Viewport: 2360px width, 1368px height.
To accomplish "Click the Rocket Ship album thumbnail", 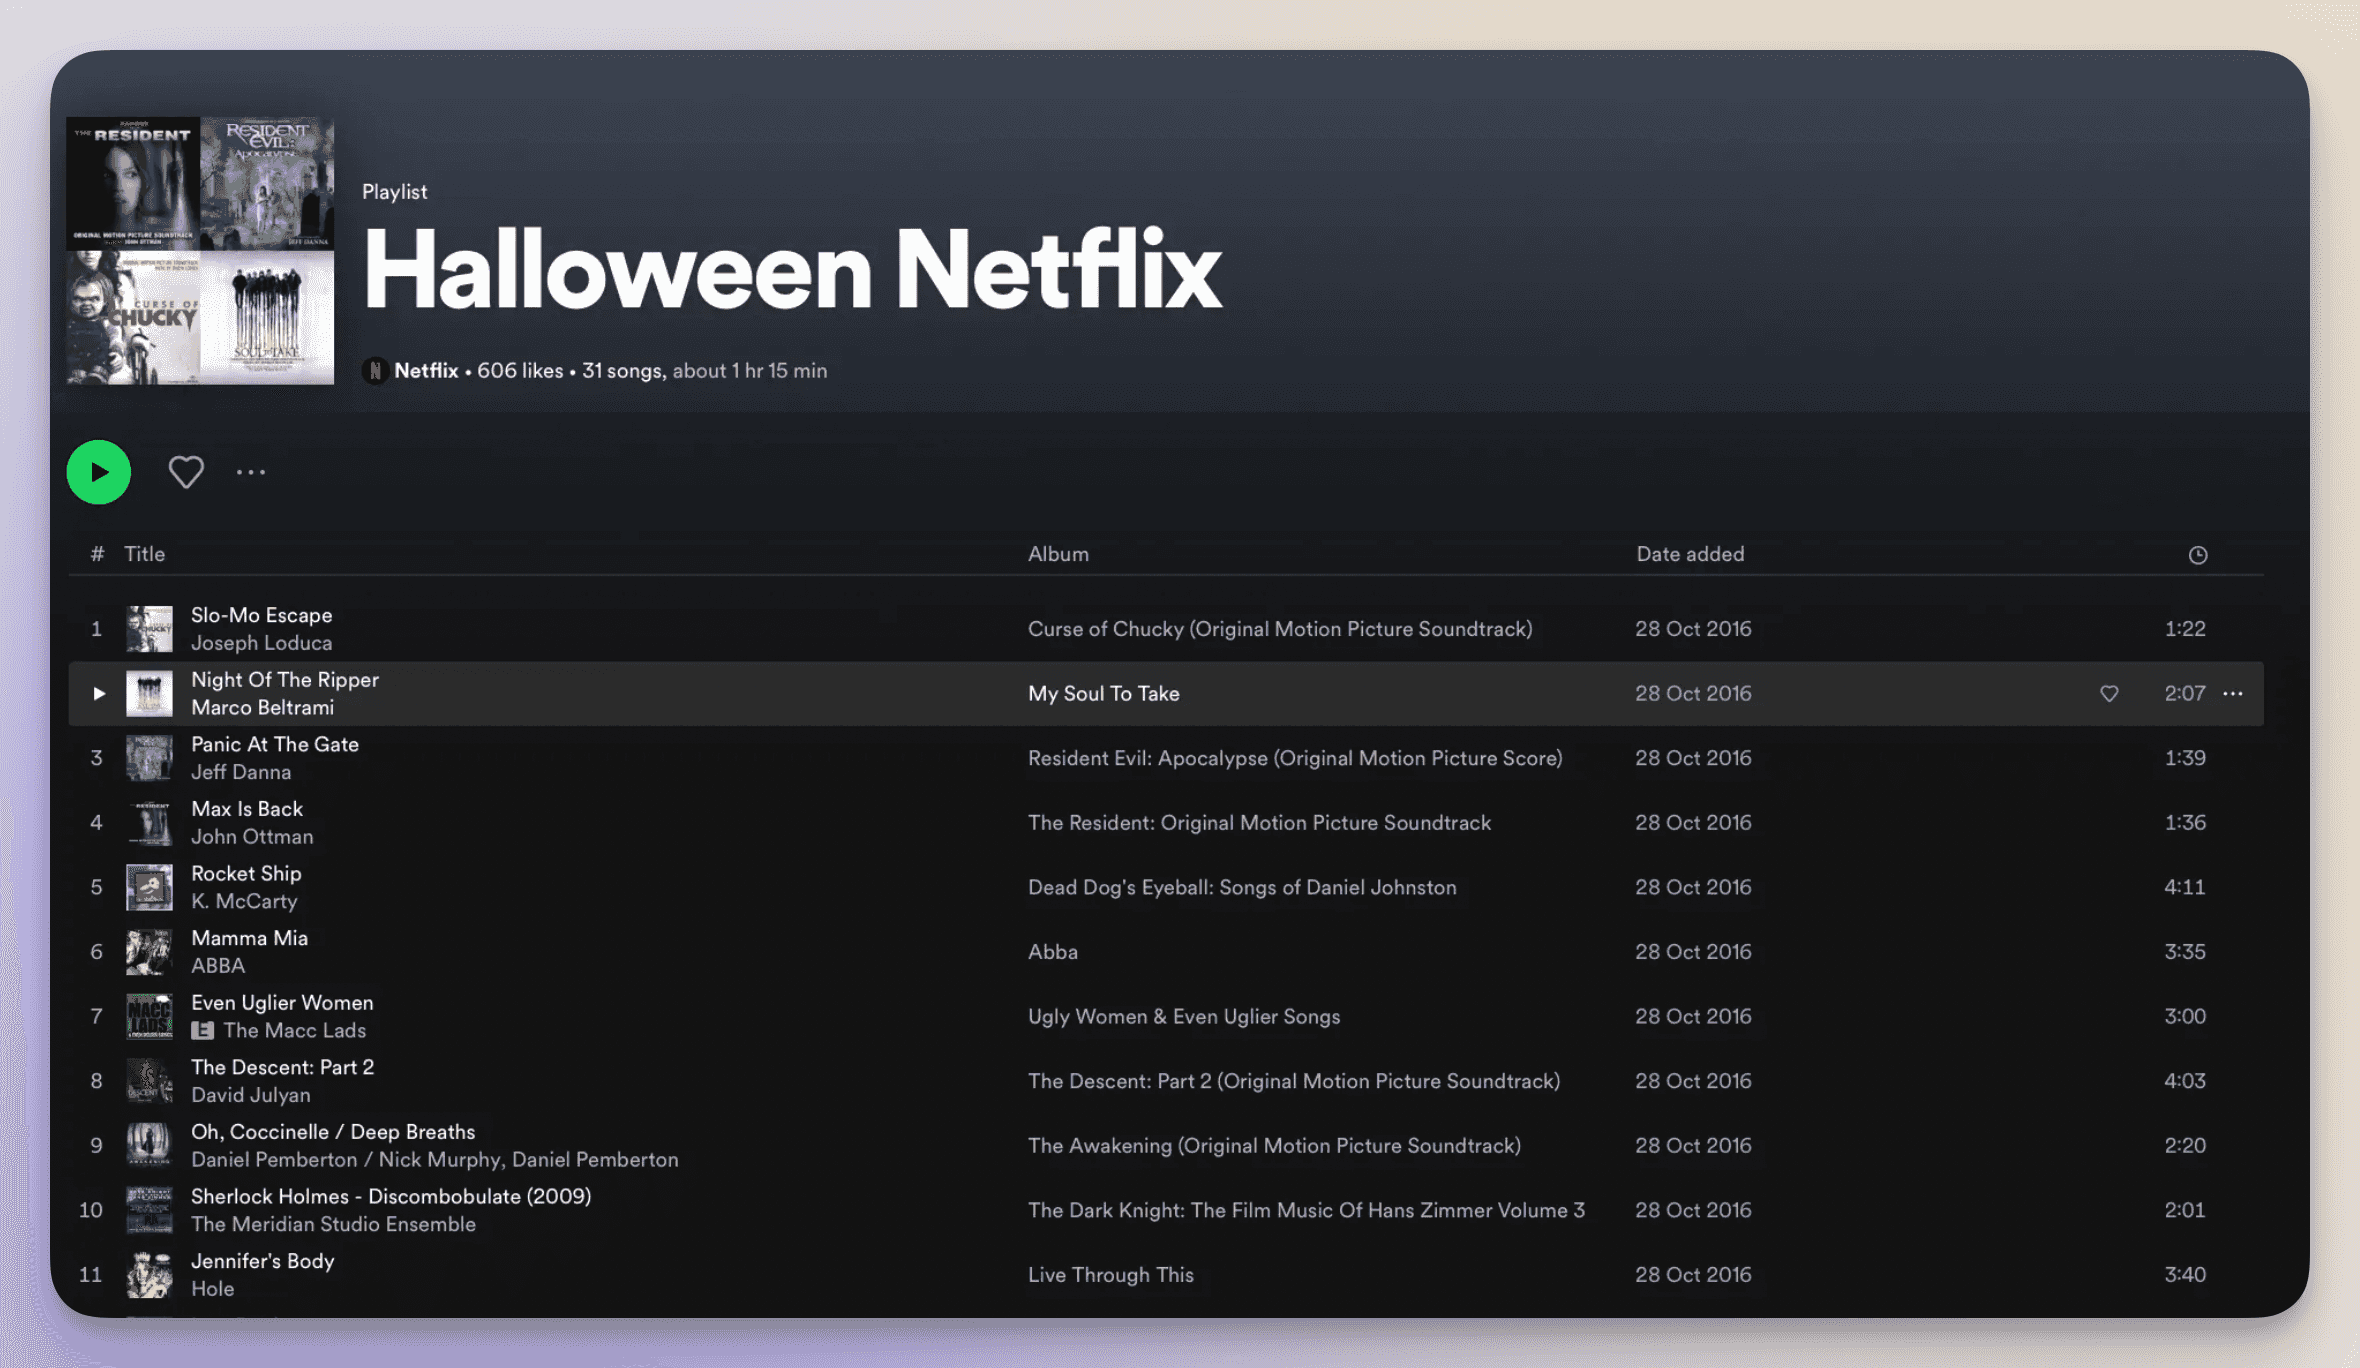I will coord(149,887).
